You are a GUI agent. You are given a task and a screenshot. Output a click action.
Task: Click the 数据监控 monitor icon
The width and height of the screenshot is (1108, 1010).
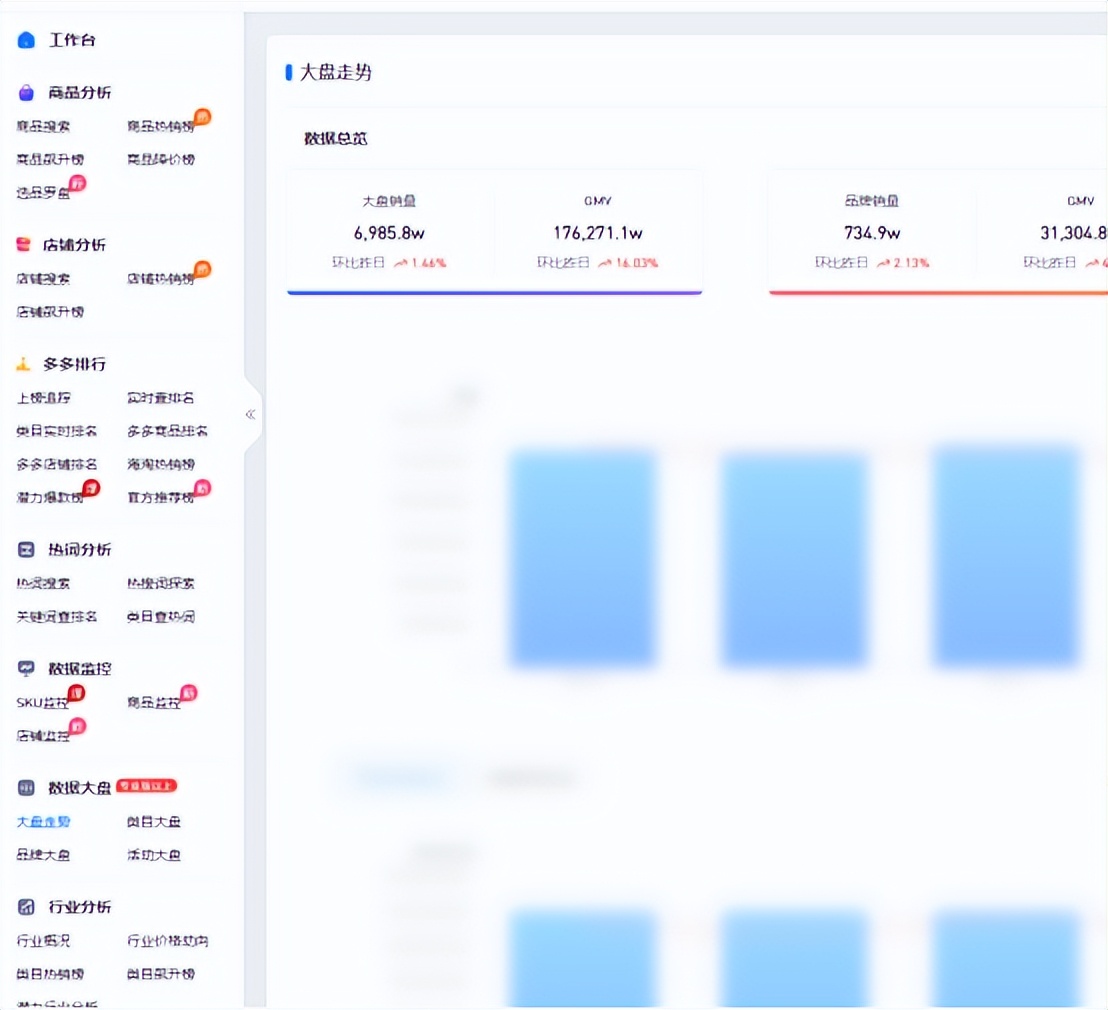click(x=27, y=668)
